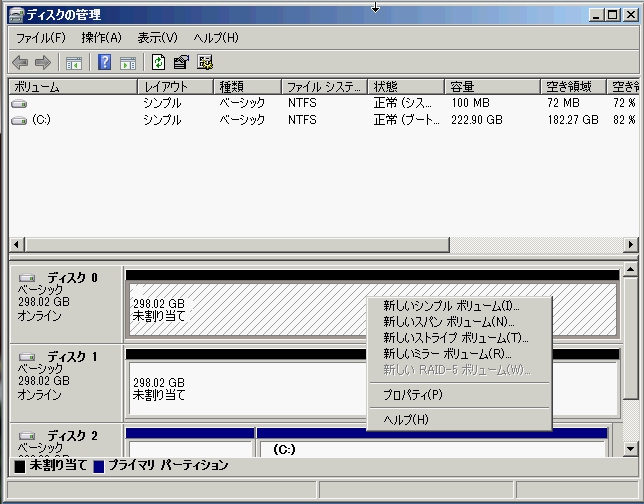Click 正常 (シス... status cell
The height and width of the screenshot is (504, 644).
point(402,103)
